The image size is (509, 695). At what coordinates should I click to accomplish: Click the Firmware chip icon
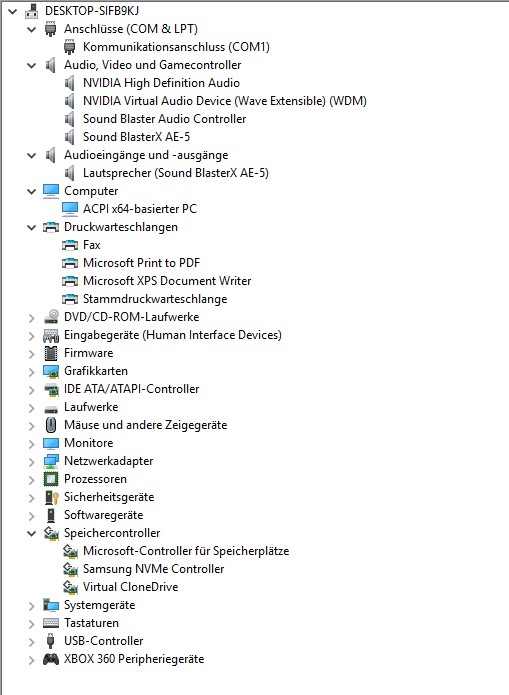(51, 353)
